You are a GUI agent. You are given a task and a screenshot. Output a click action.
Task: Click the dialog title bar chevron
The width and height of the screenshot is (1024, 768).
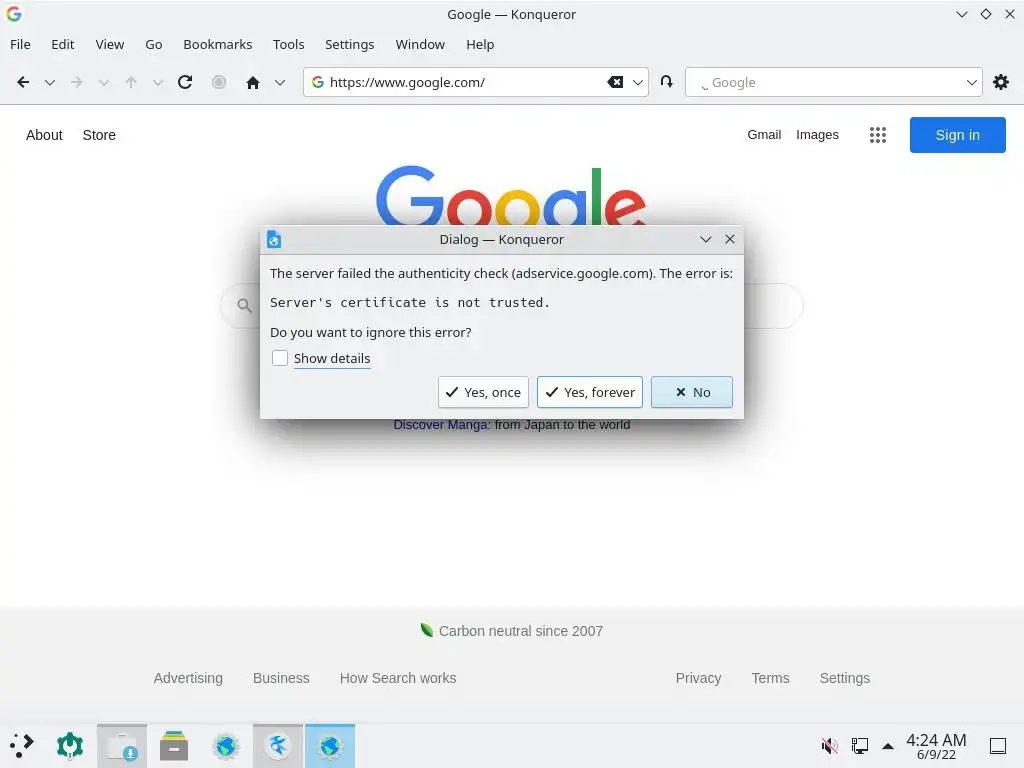pyautogui.click(x=705, y=240)
